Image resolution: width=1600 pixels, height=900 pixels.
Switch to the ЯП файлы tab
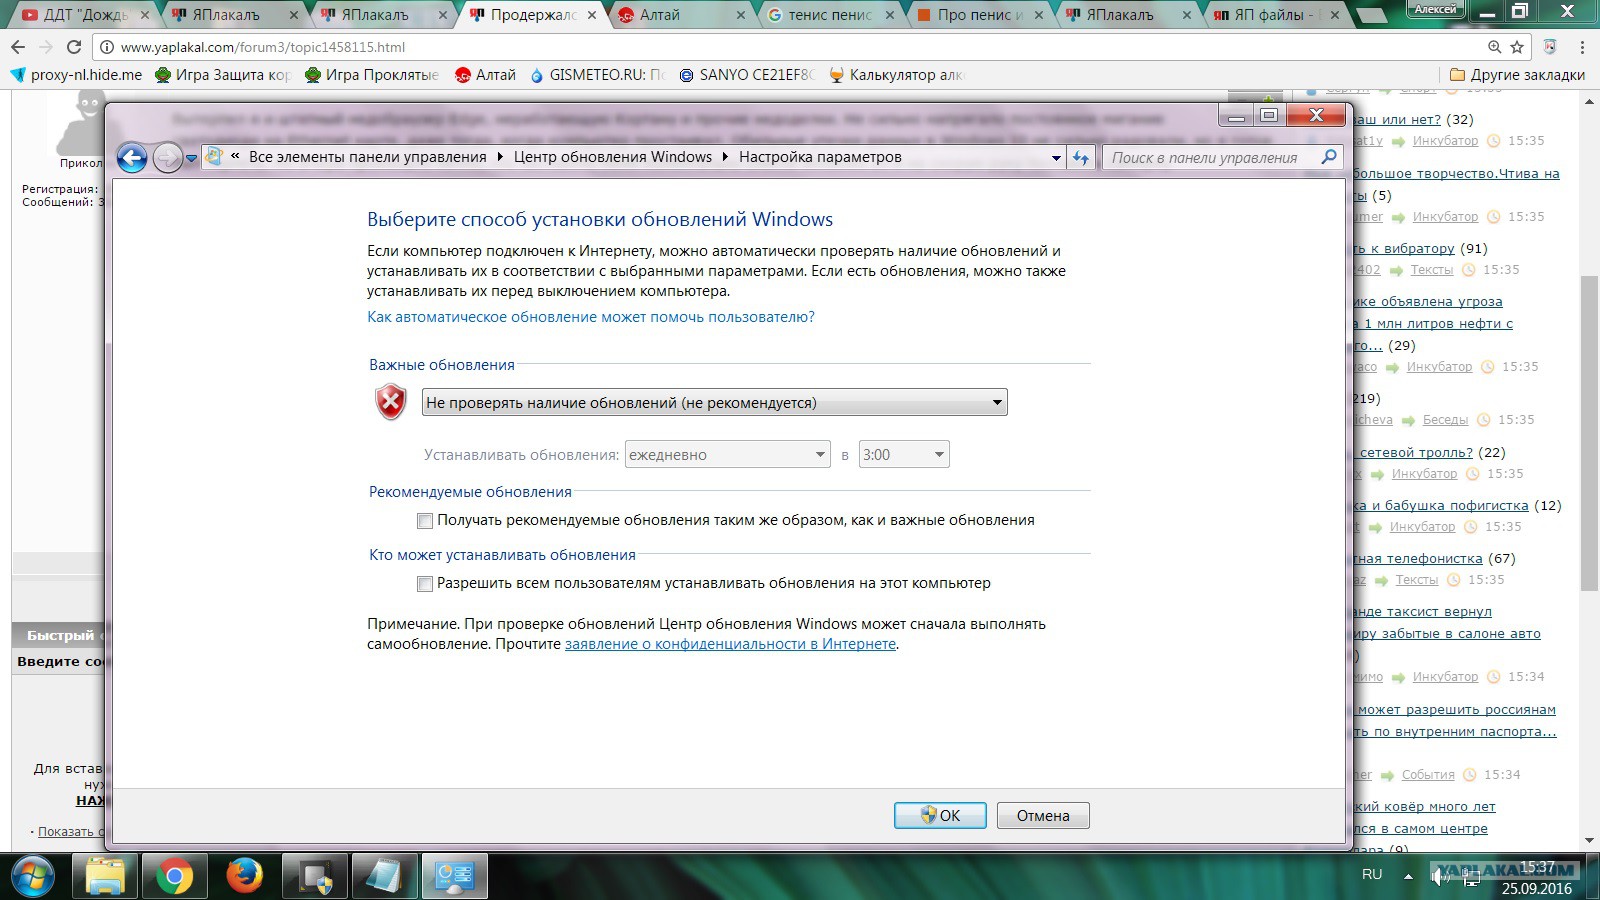tap(1277, 15)
